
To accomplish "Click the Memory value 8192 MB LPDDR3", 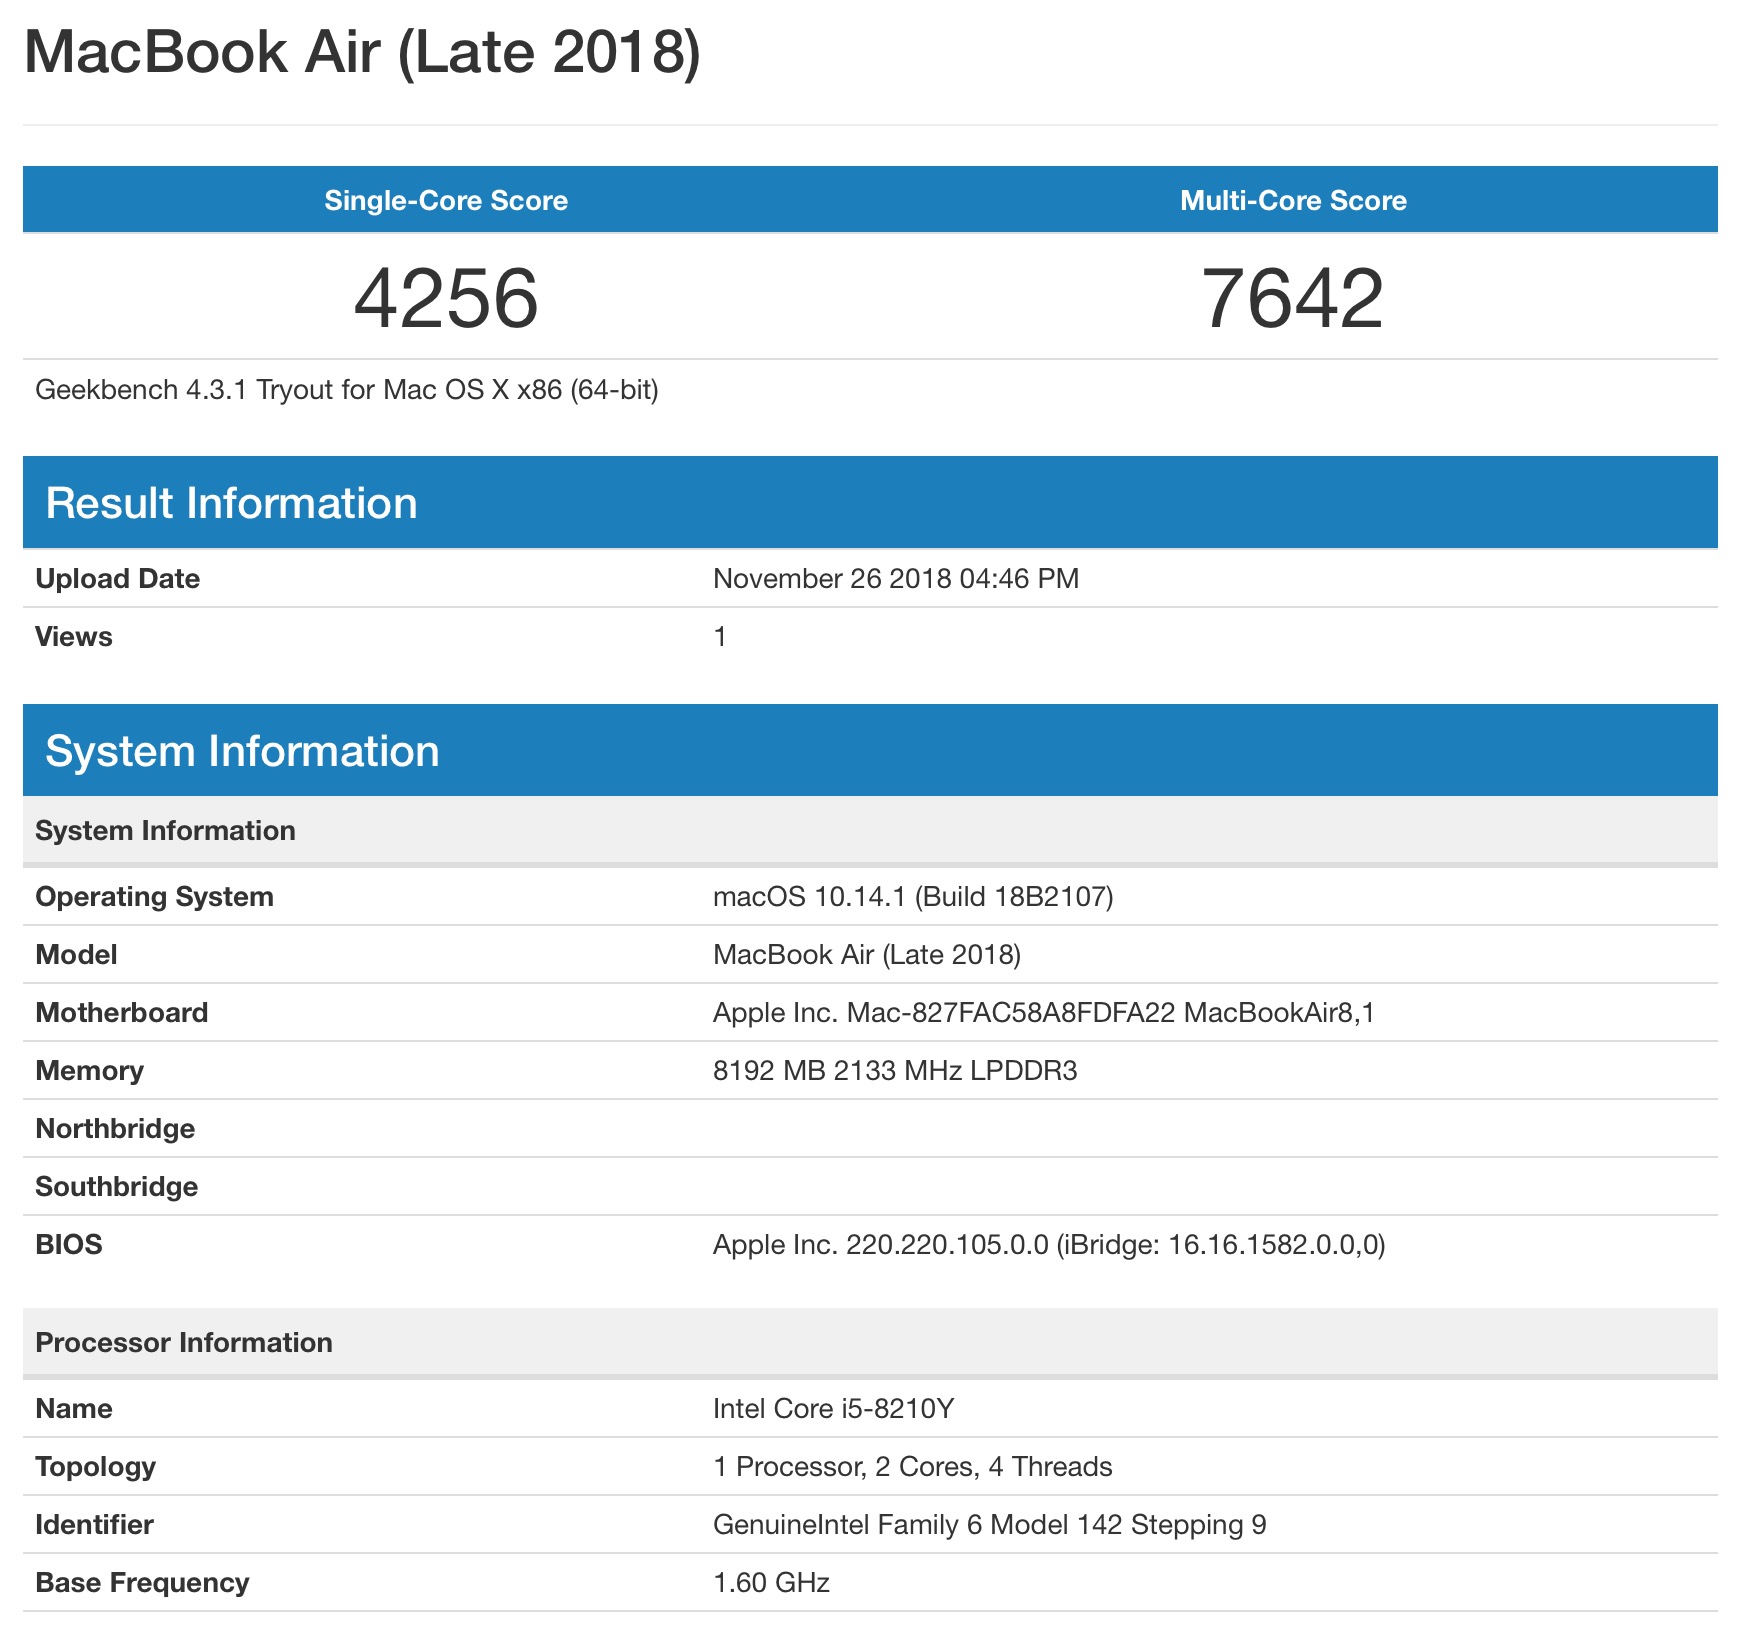I will pyautogui.click(x=894, y=1071).
